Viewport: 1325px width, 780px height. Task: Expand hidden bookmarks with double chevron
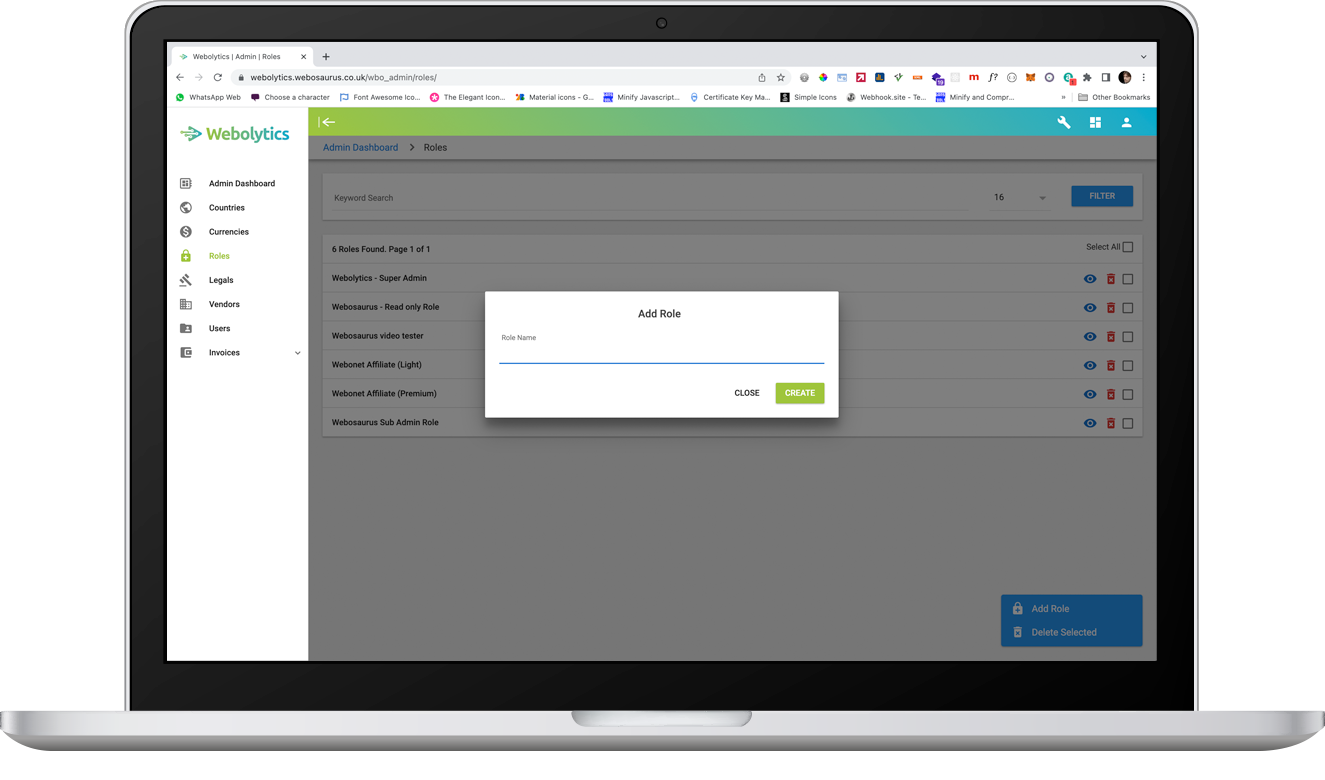pos(1063,97)
